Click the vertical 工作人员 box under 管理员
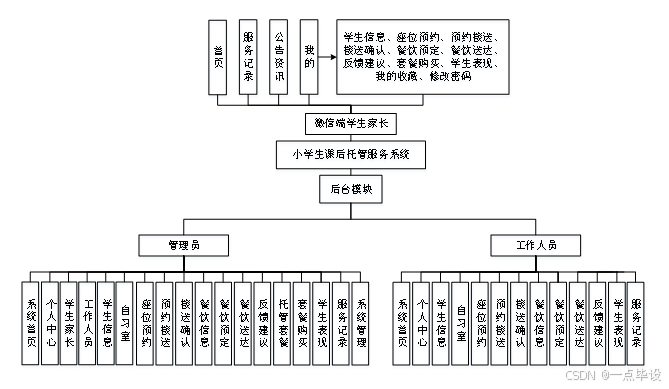669x389 pixels. (x=87, y=323)
